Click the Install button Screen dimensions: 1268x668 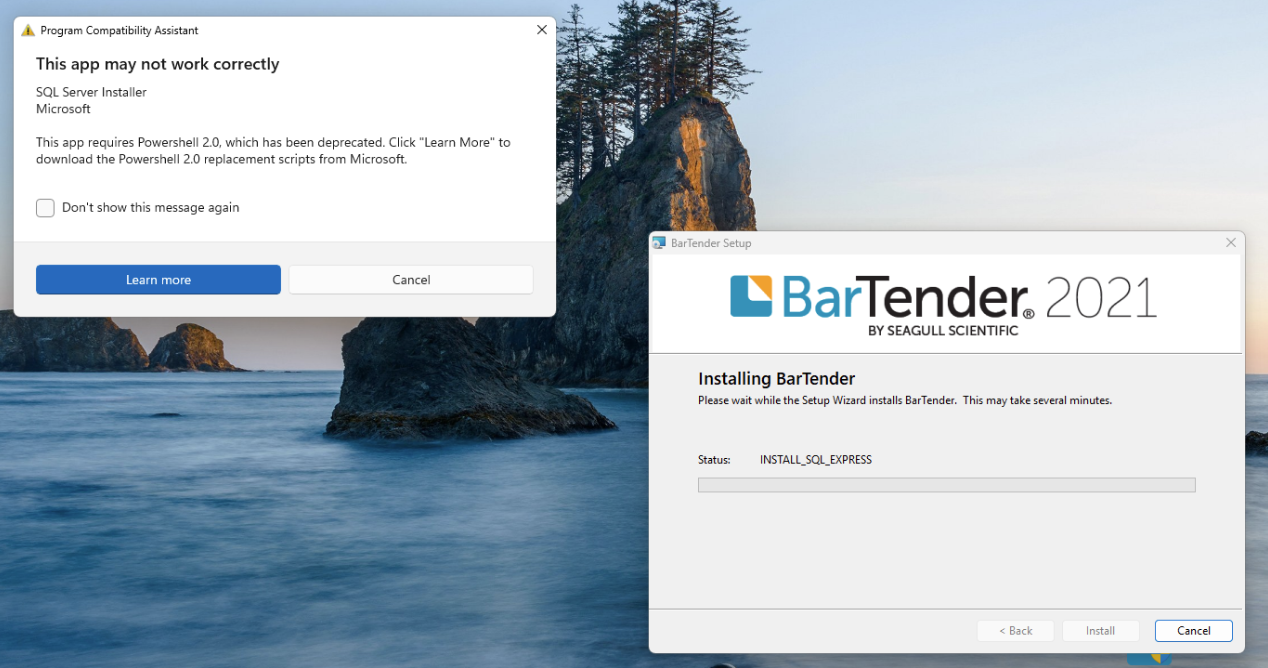coord(1100,630)
